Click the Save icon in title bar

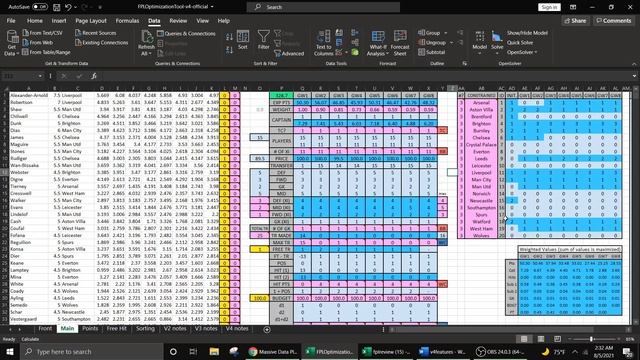click(56, 7)
